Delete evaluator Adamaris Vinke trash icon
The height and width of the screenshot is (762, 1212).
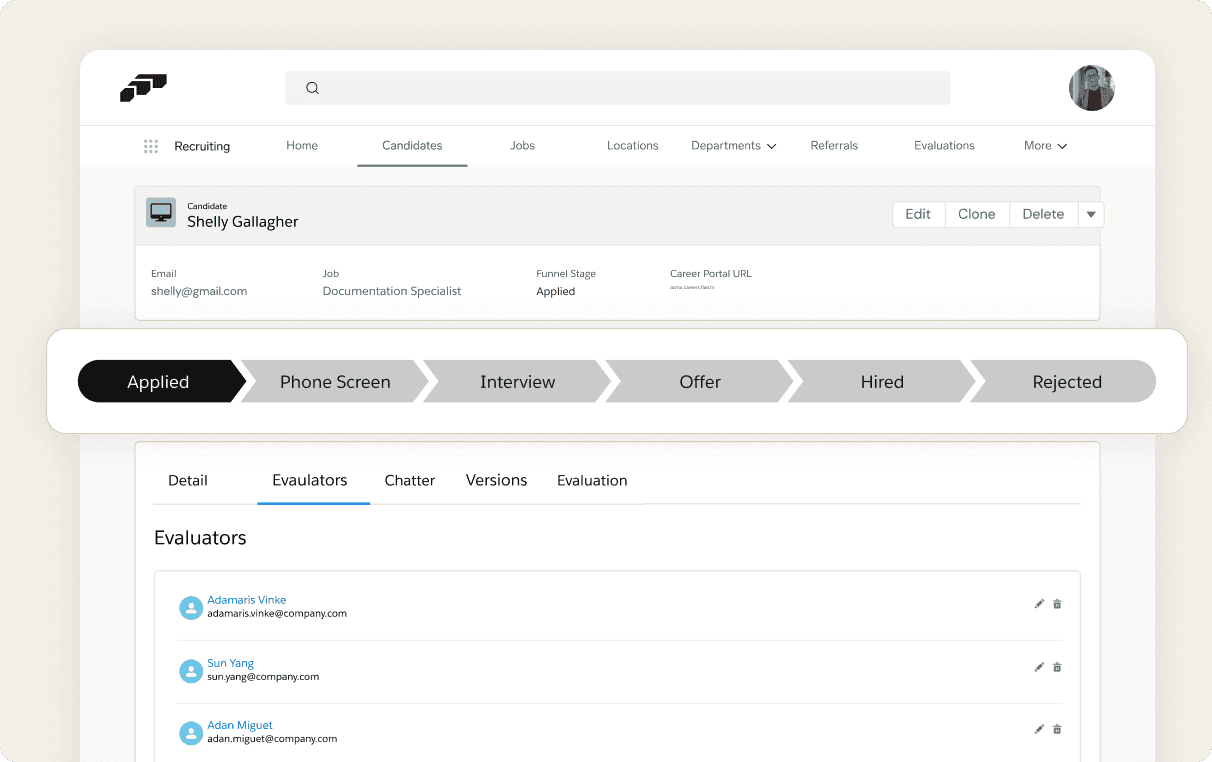pos(1057,604)
